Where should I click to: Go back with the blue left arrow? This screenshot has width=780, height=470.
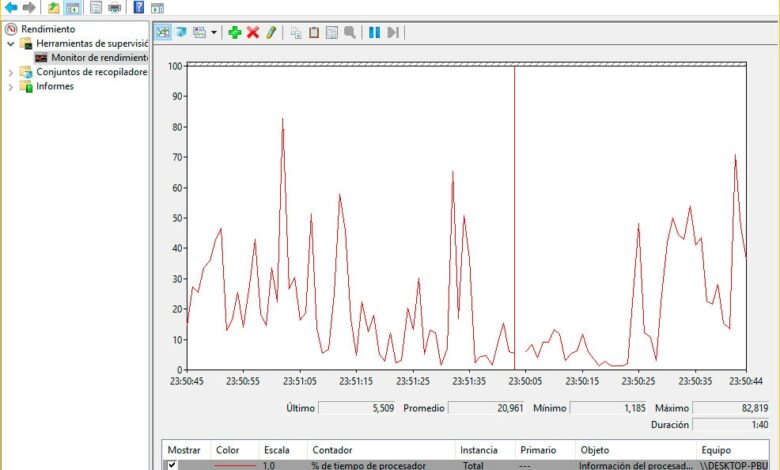click(11, 7)
